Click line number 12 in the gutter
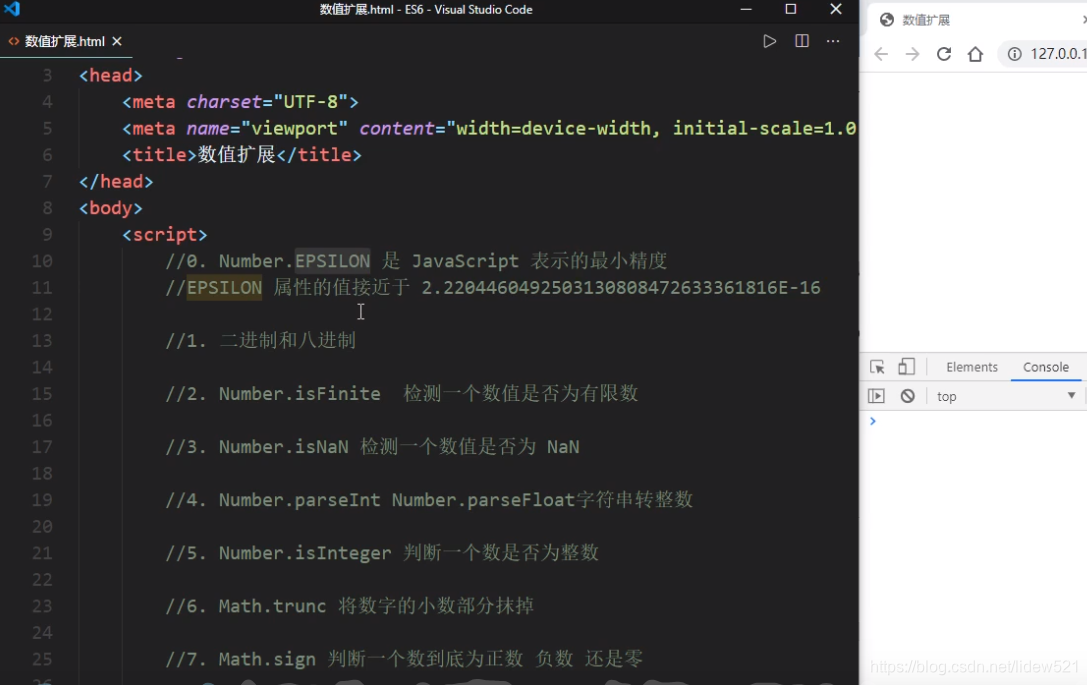The height and width of the screenshot is (685, 1087). tap(42, 314)
